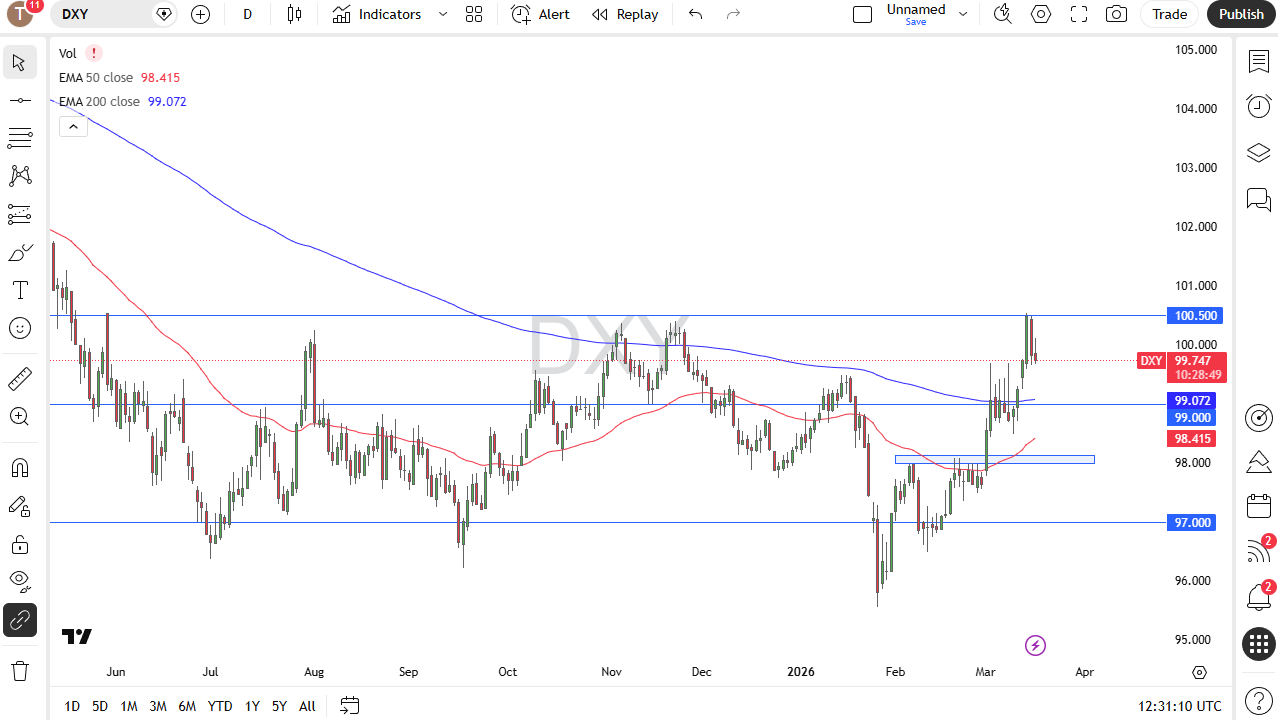The height and width of the screenshot is (720, 1278).
Task: Click the purple lightning event marker
Action: coord(1036,645)
